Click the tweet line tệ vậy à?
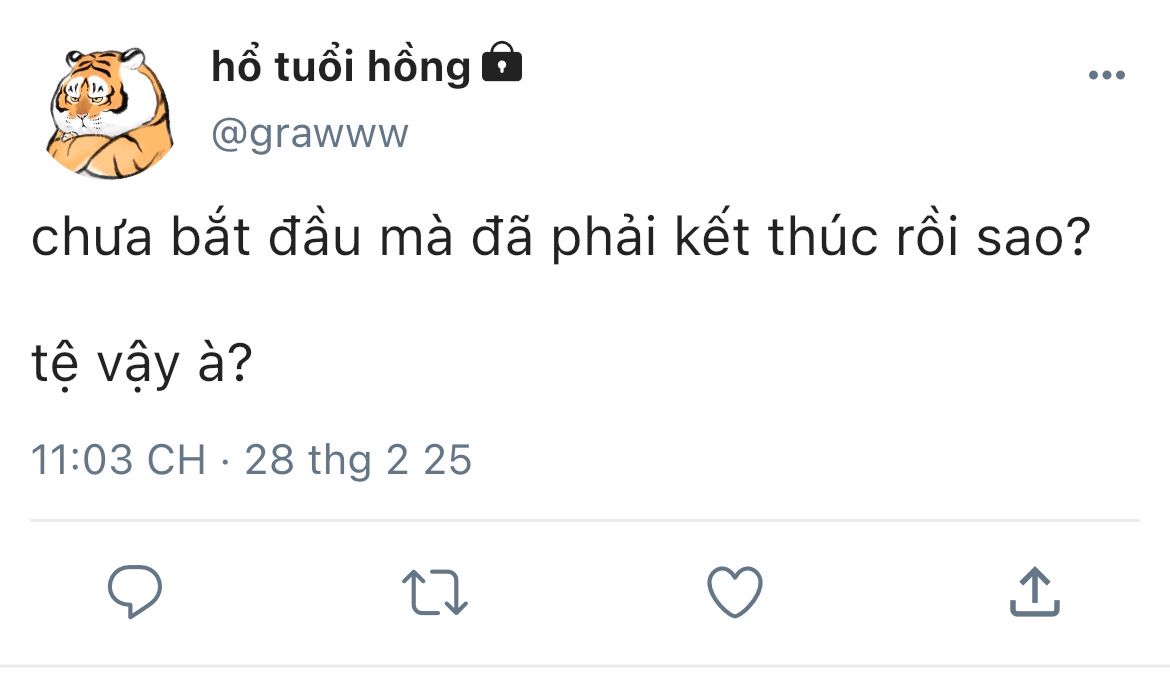Viewport: 1170px width, 684px height. pyautogui.click(x=142, y=364)
